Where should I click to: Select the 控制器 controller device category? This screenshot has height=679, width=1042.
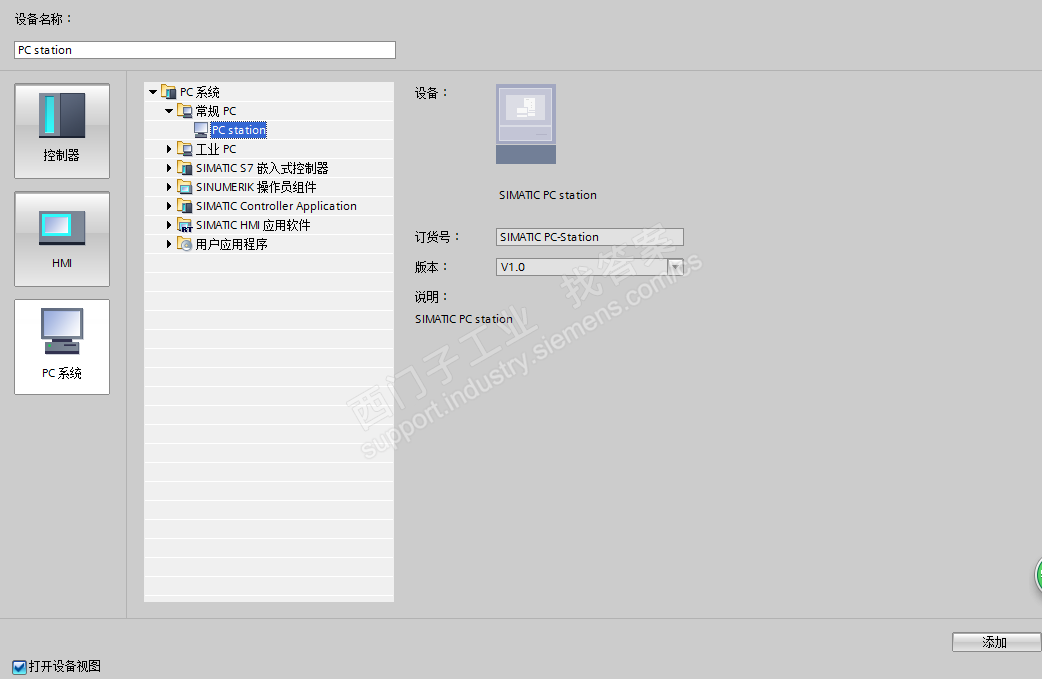[x=62, y=131]
